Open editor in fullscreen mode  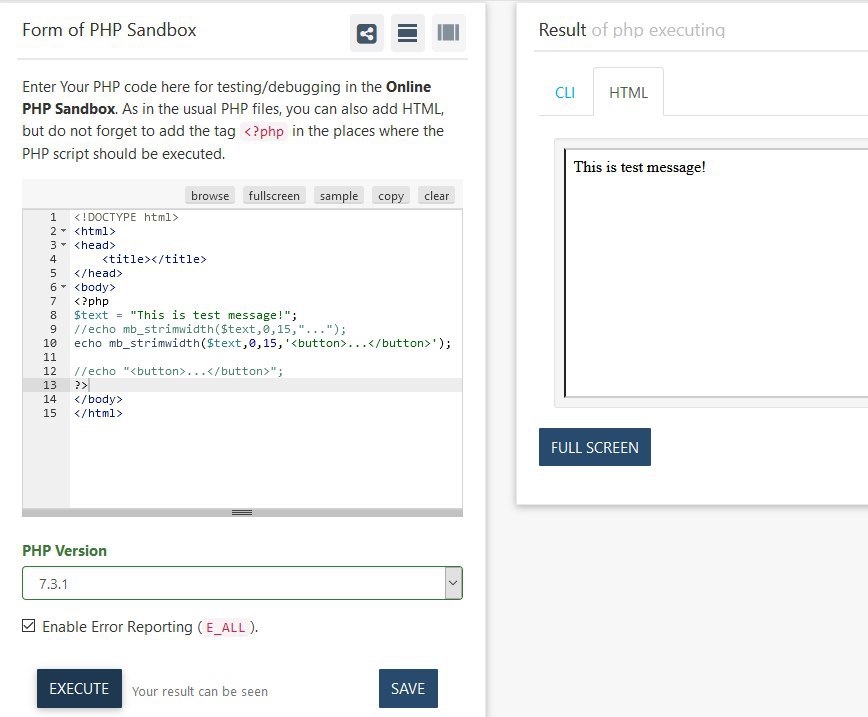(274, 195)
